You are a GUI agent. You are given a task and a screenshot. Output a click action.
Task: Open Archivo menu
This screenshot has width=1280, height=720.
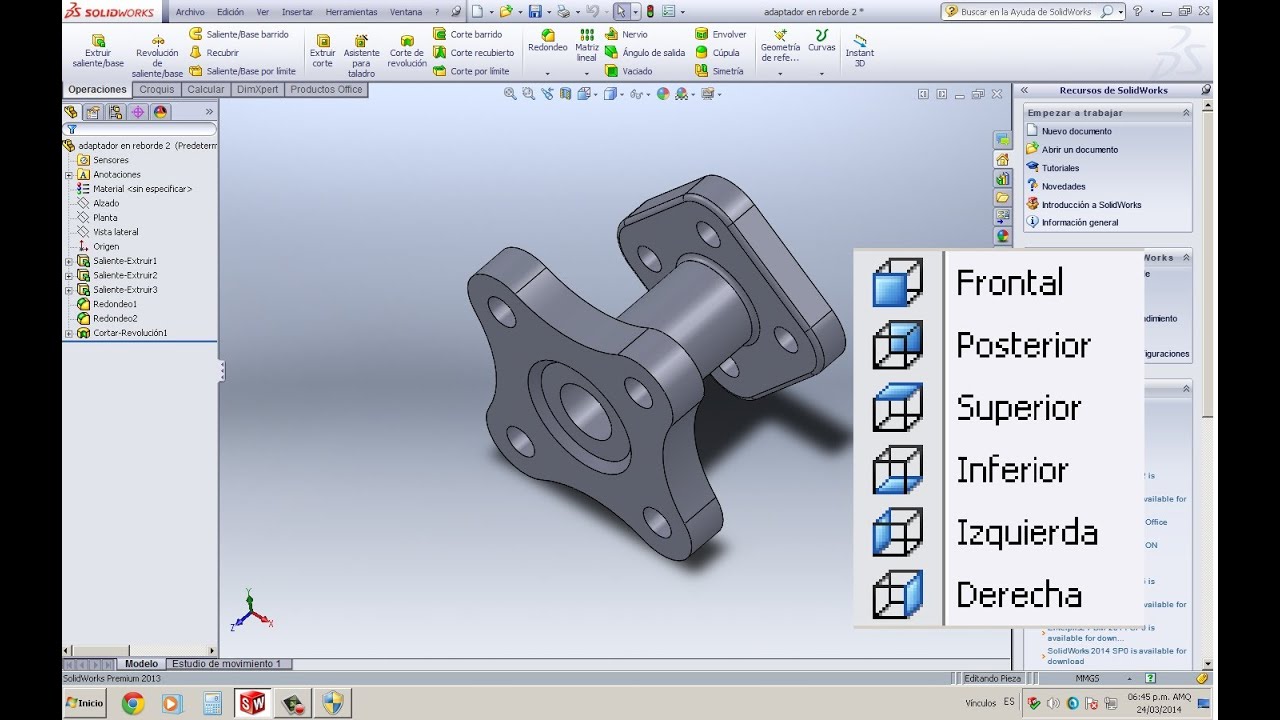(190, 12)
